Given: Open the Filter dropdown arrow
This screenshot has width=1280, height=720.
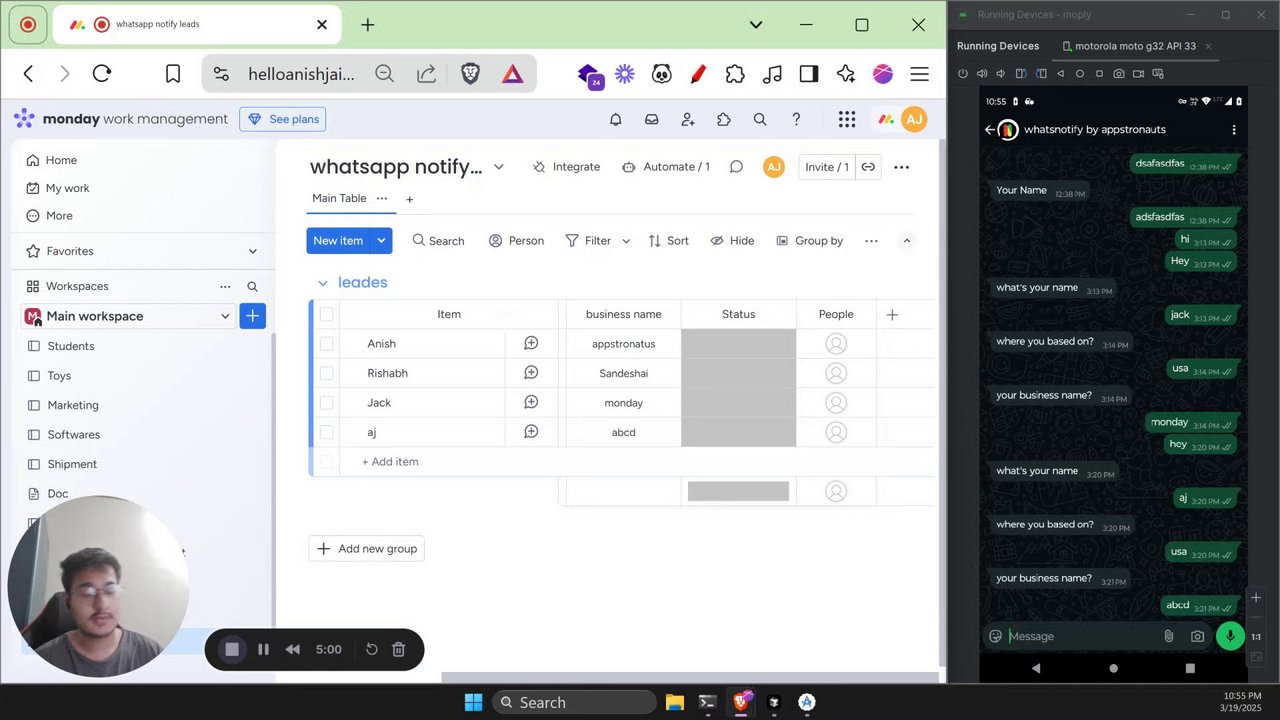Looking at the screenshot, I should [x=626, y=241].
